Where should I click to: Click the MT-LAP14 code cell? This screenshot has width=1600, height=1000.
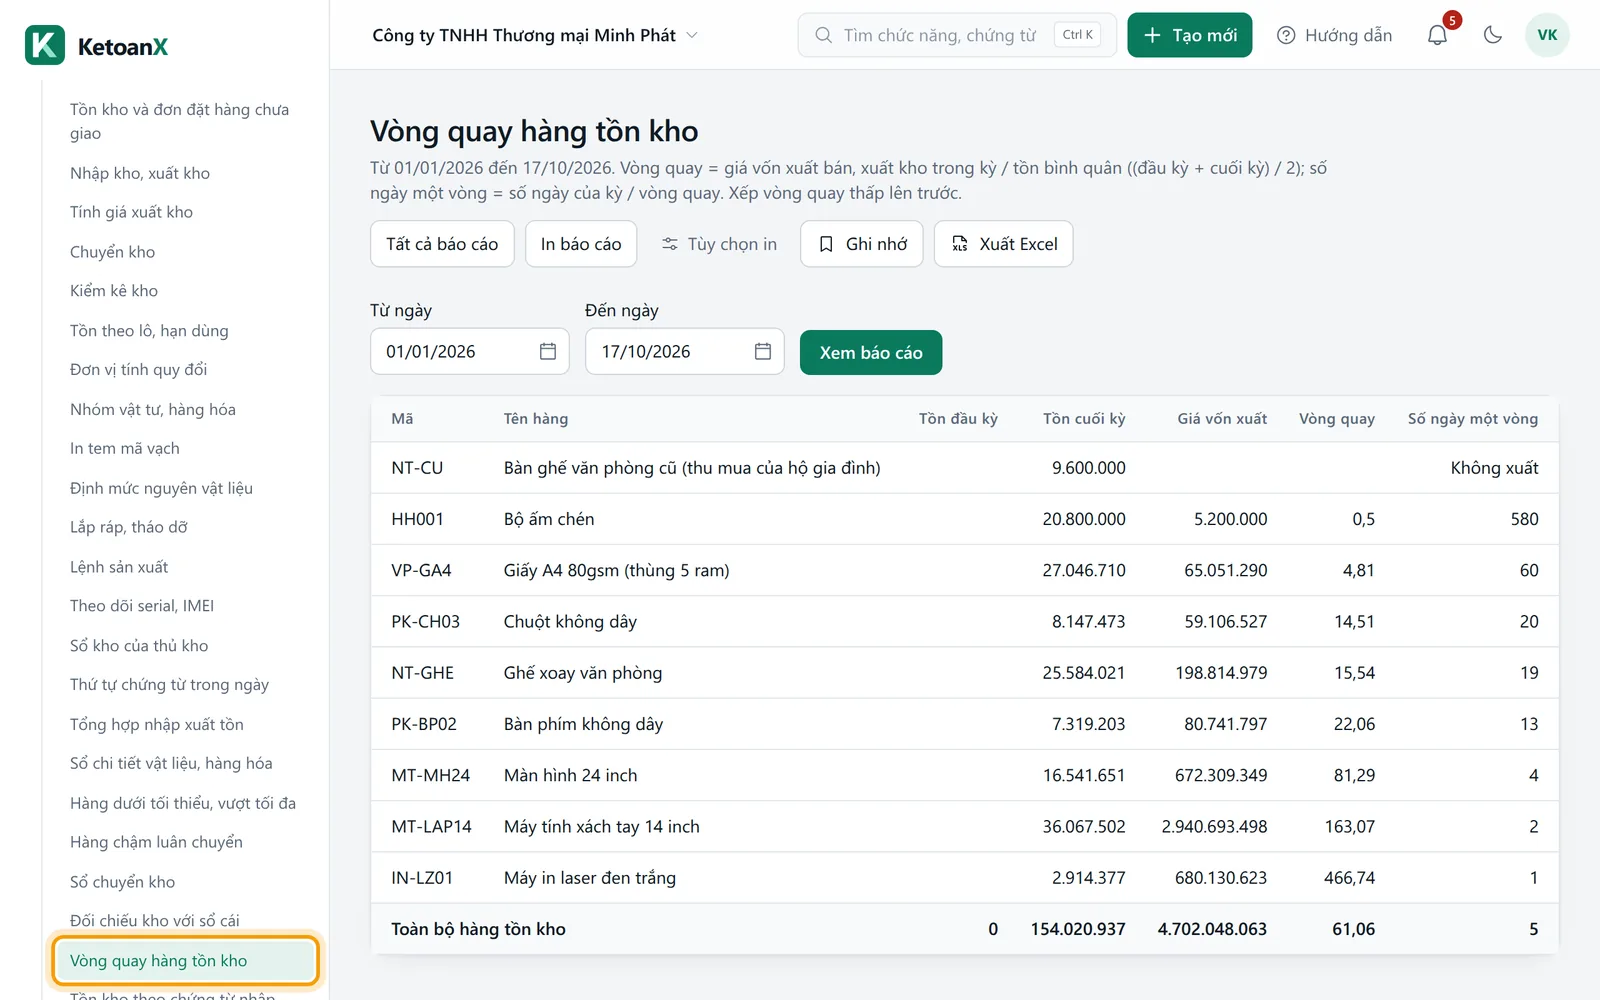click(x=431, y=827)
